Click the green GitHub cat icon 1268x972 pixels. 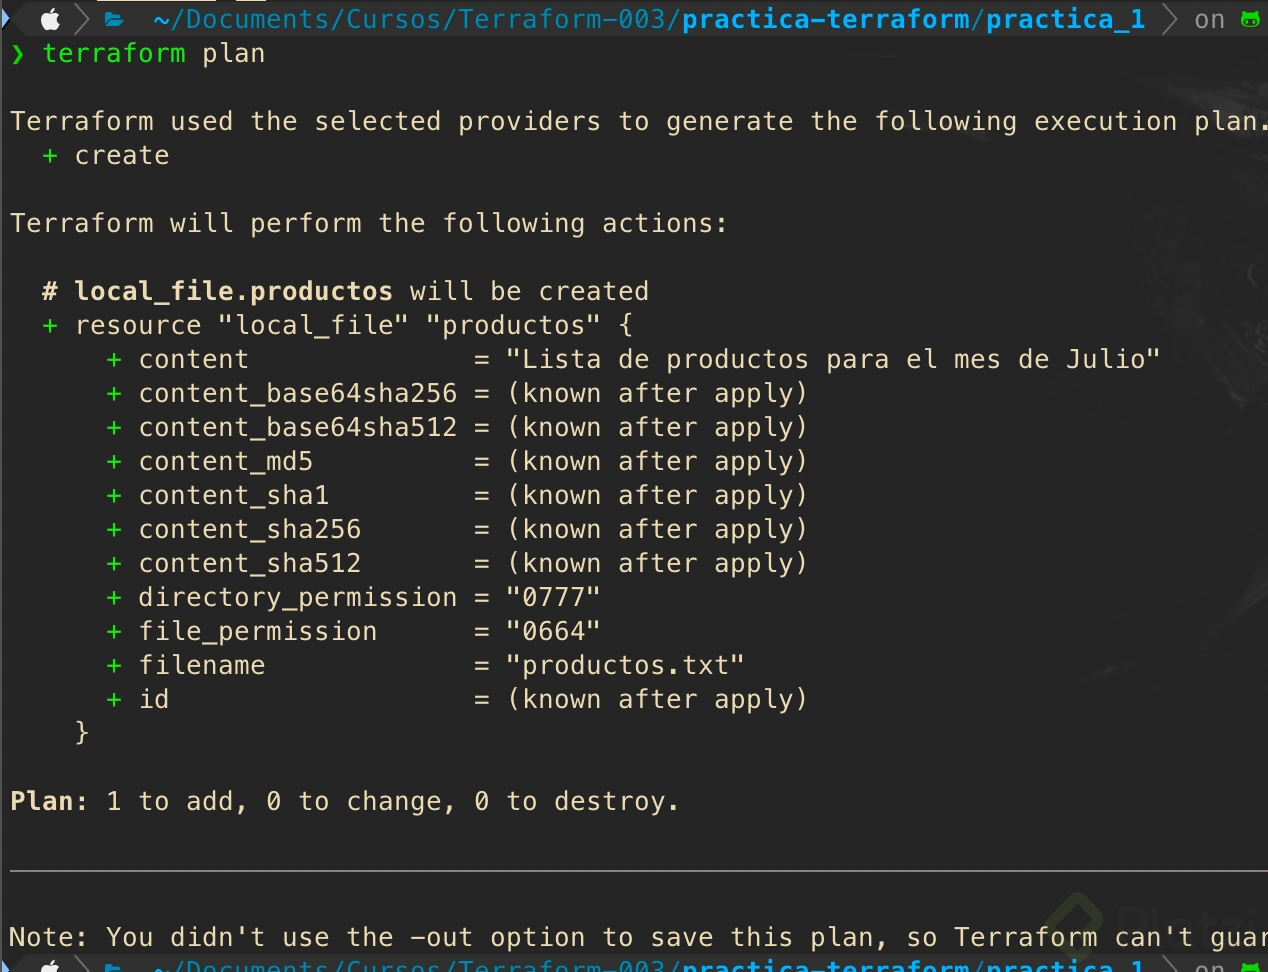point(1250,19)
